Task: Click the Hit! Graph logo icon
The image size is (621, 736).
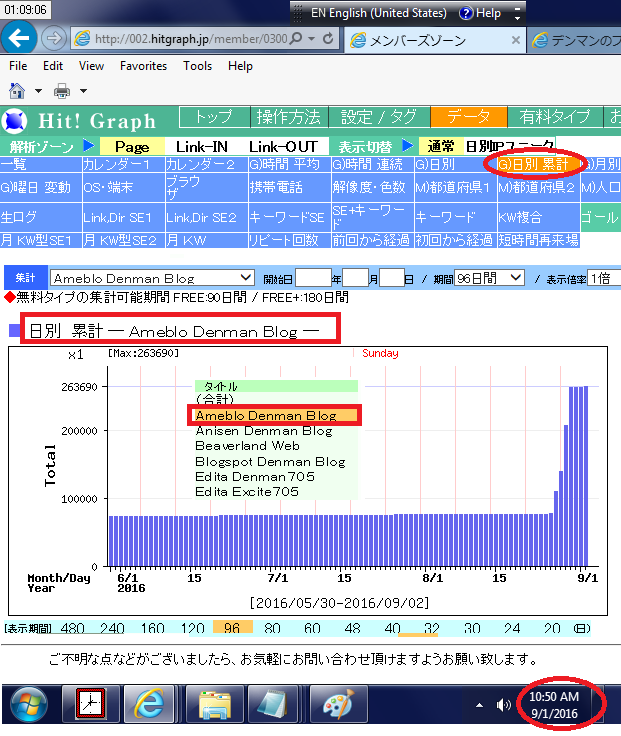Action: click(x=15, y=121)
